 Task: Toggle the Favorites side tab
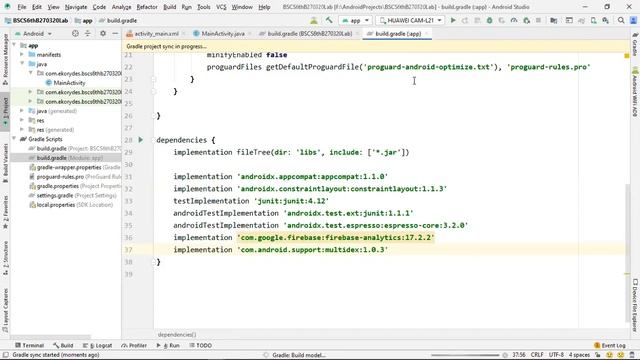pos(5,212)
